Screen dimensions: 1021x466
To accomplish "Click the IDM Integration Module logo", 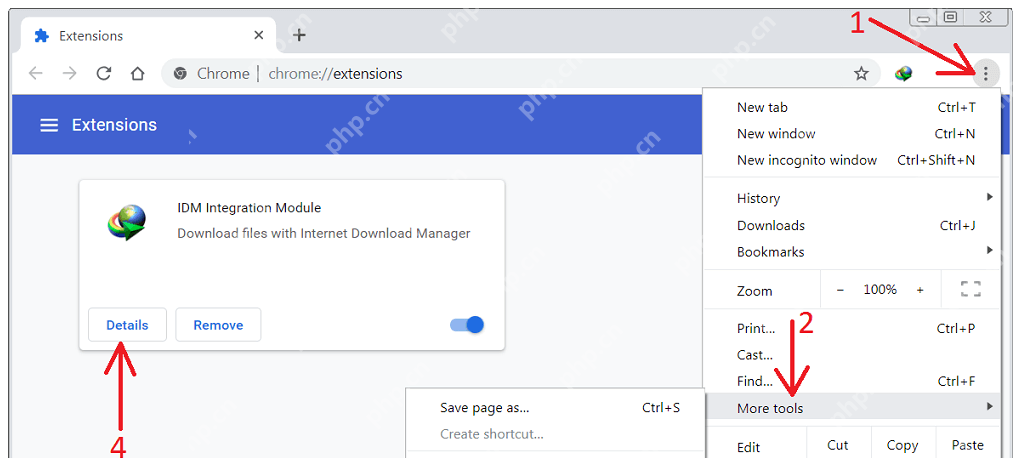I will point(127,223).
